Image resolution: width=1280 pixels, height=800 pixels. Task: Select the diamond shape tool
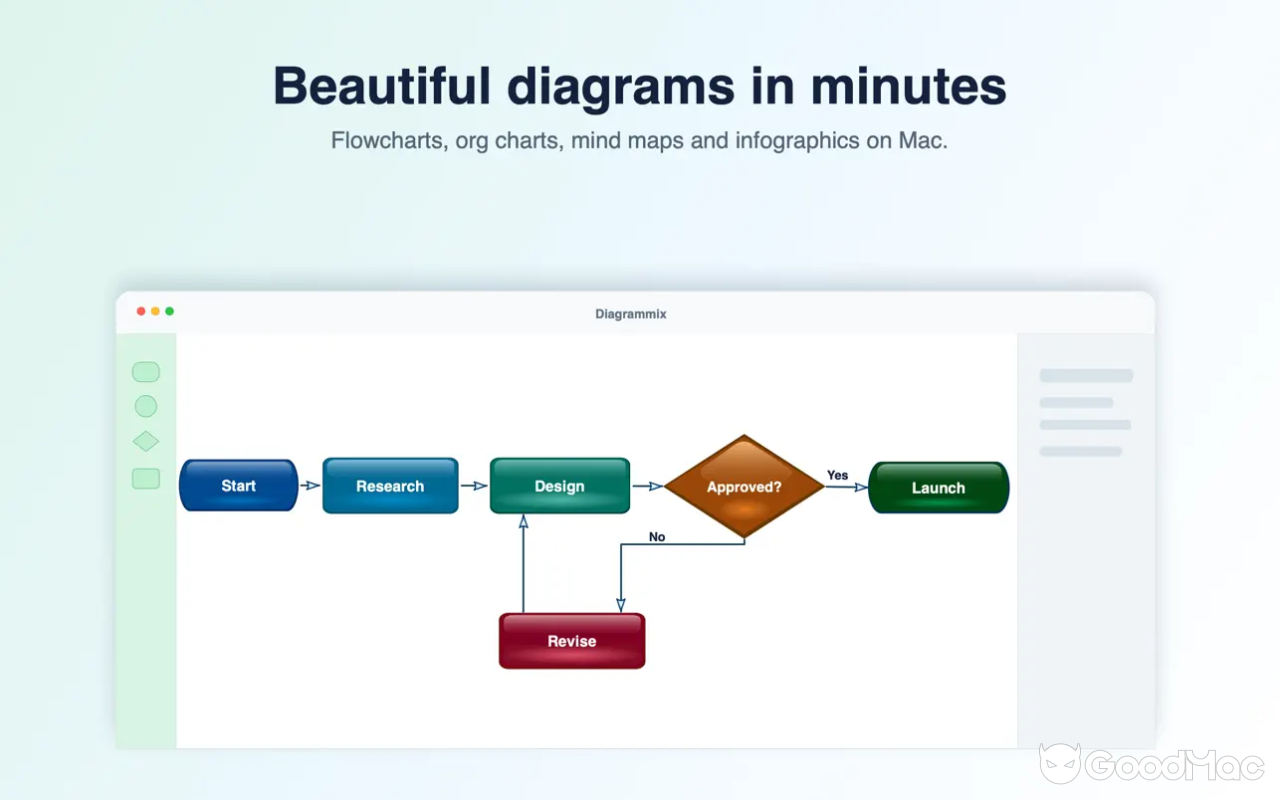point(146,441)
